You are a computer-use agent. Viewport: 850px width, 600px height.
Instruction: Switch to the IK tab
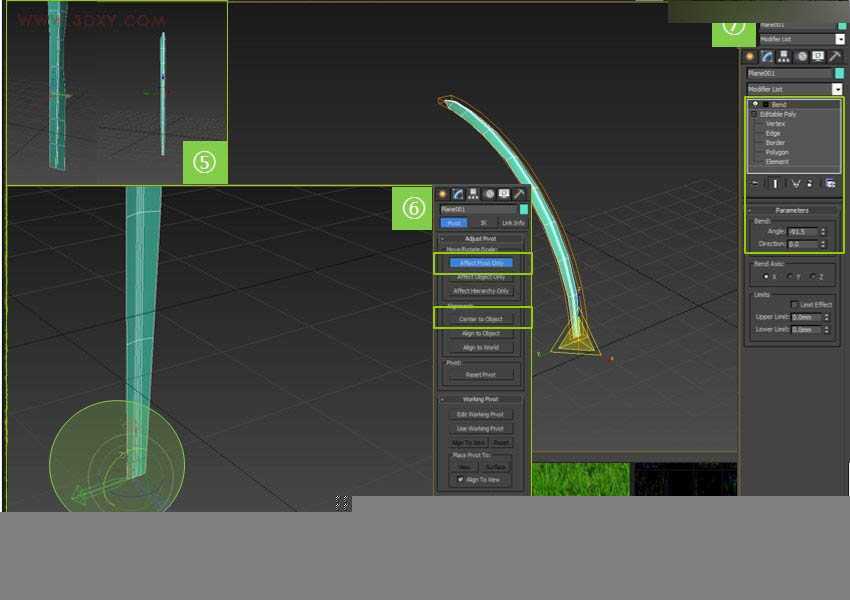coord(484,223)
